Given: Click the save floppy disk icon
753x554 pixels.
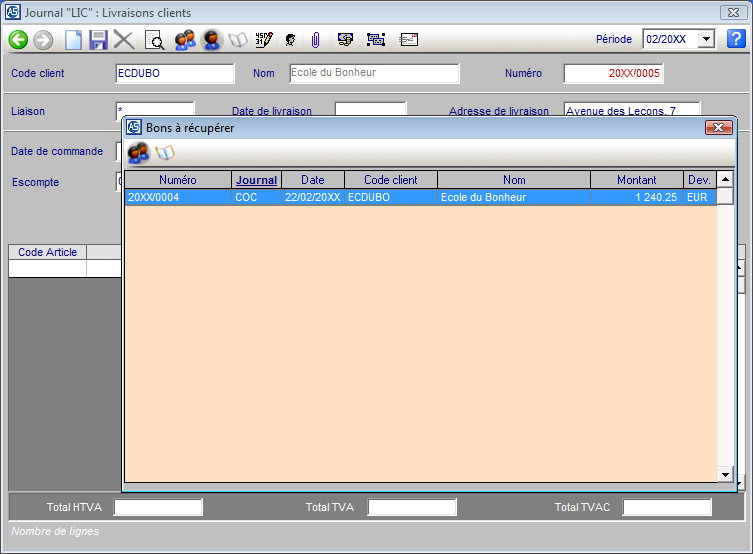Looking at the screenshot, I should pyautogui.click(x=98, y=40).
